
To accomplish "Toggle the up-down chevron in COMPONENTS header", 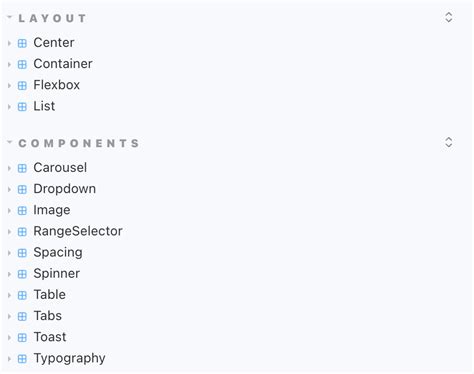I will [449, 142].
